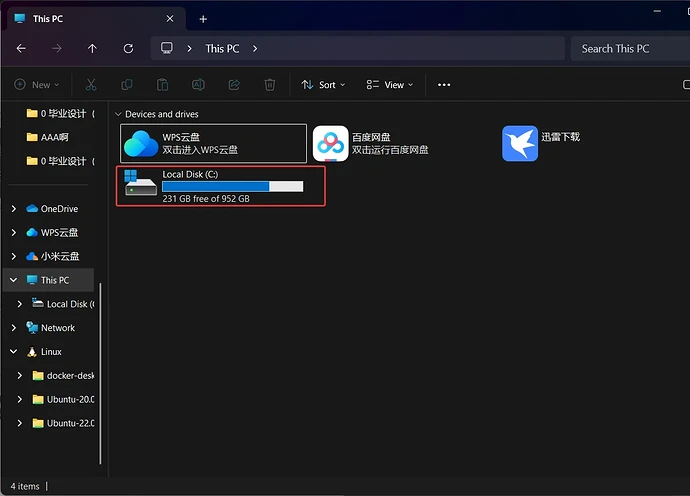Click the Cut scissors icon in toolbar
Image resolution: width=690 pixels, height=496 pixels.
[91, 85]
